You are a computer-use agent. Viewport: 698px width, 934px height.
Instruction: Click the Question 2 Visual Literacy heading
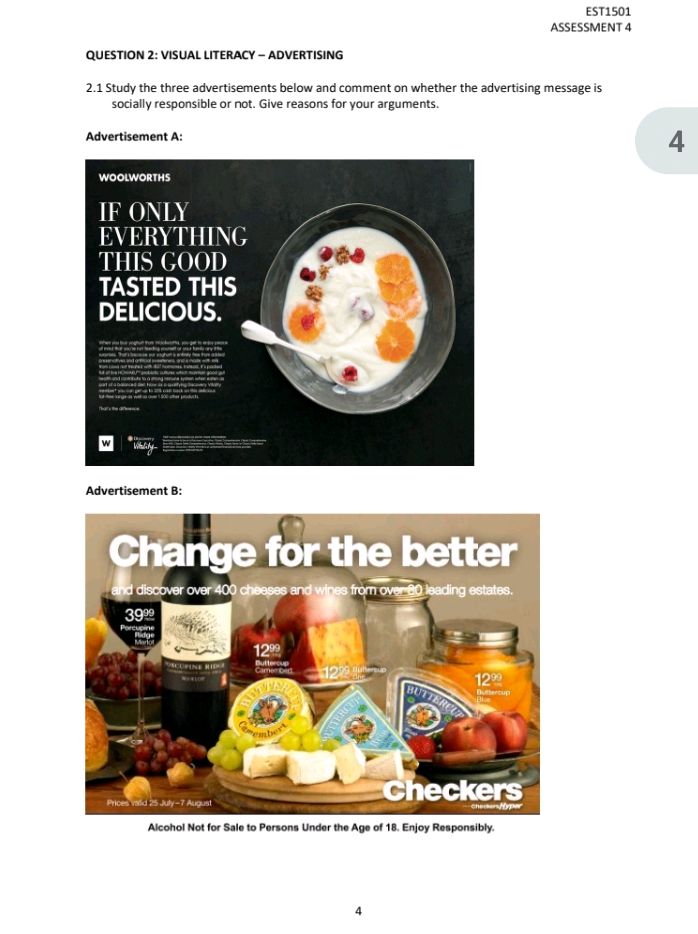coord(214,55)
